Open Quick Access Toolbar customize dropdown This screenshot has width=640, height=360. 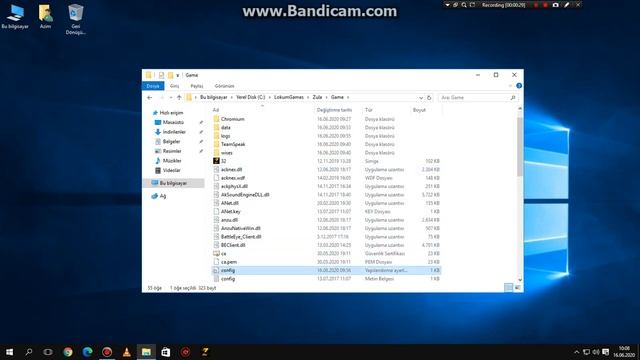pos(178,76)
